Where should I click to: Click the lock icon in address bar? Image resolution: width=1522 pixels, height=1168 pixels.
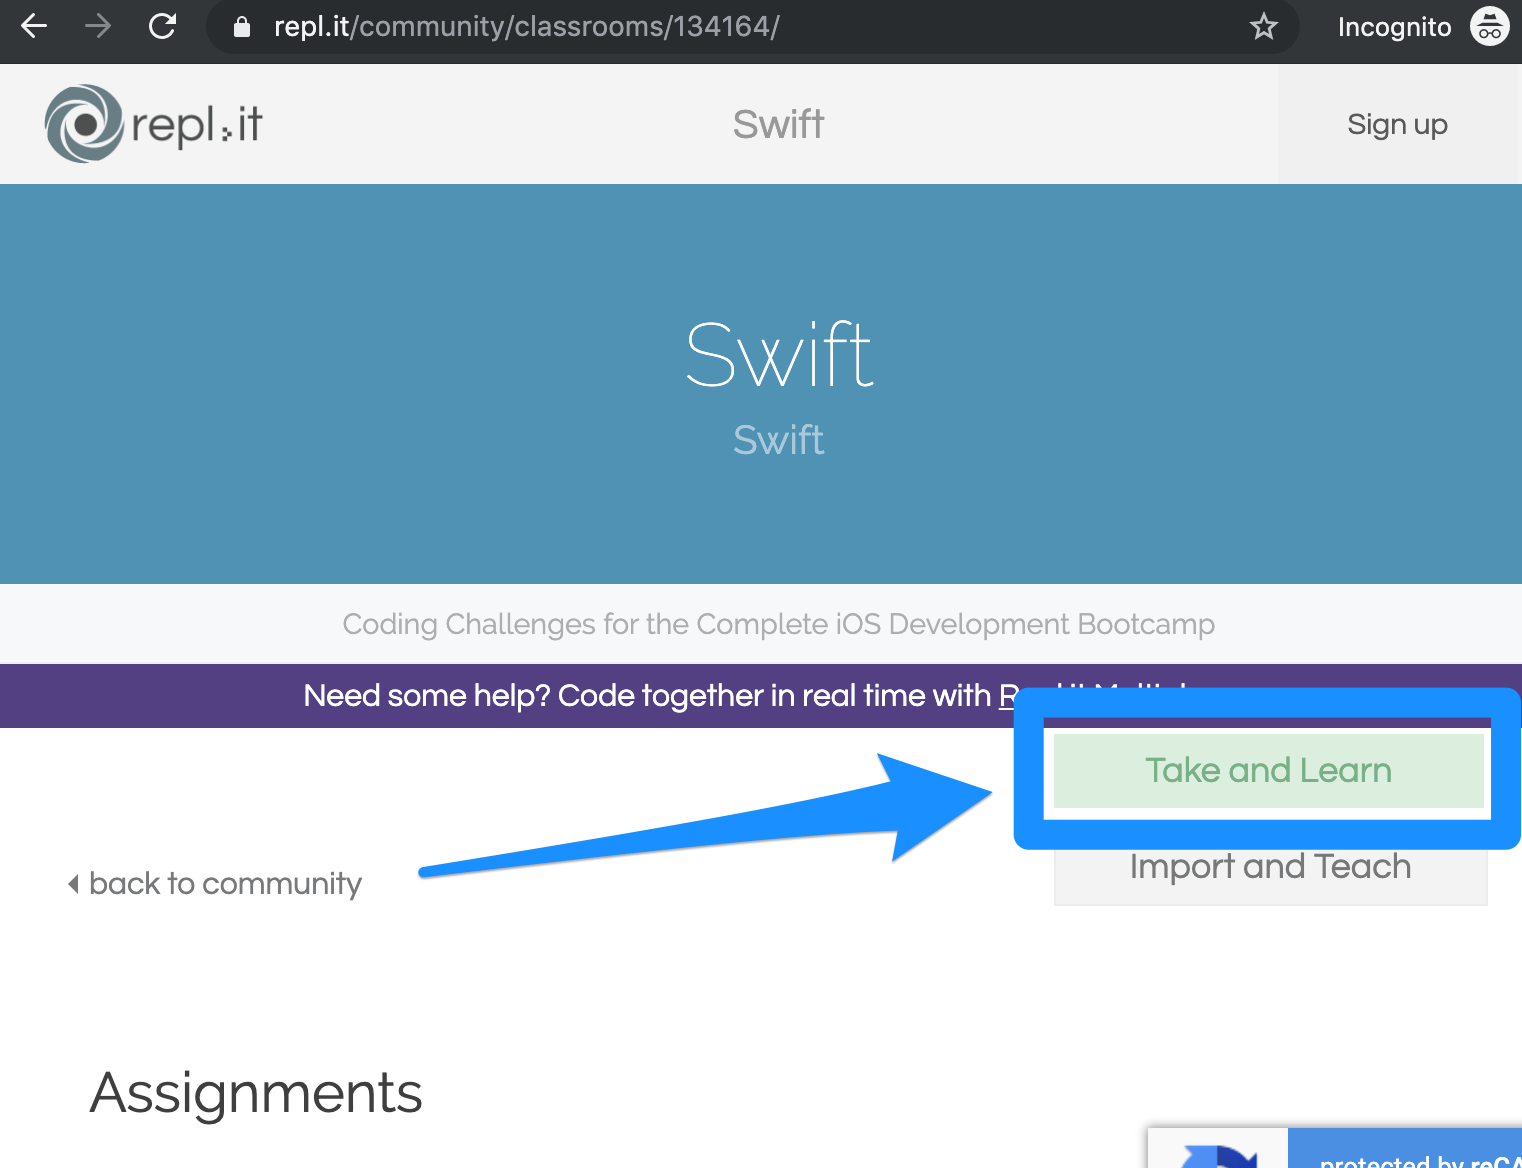pos(241,27)
